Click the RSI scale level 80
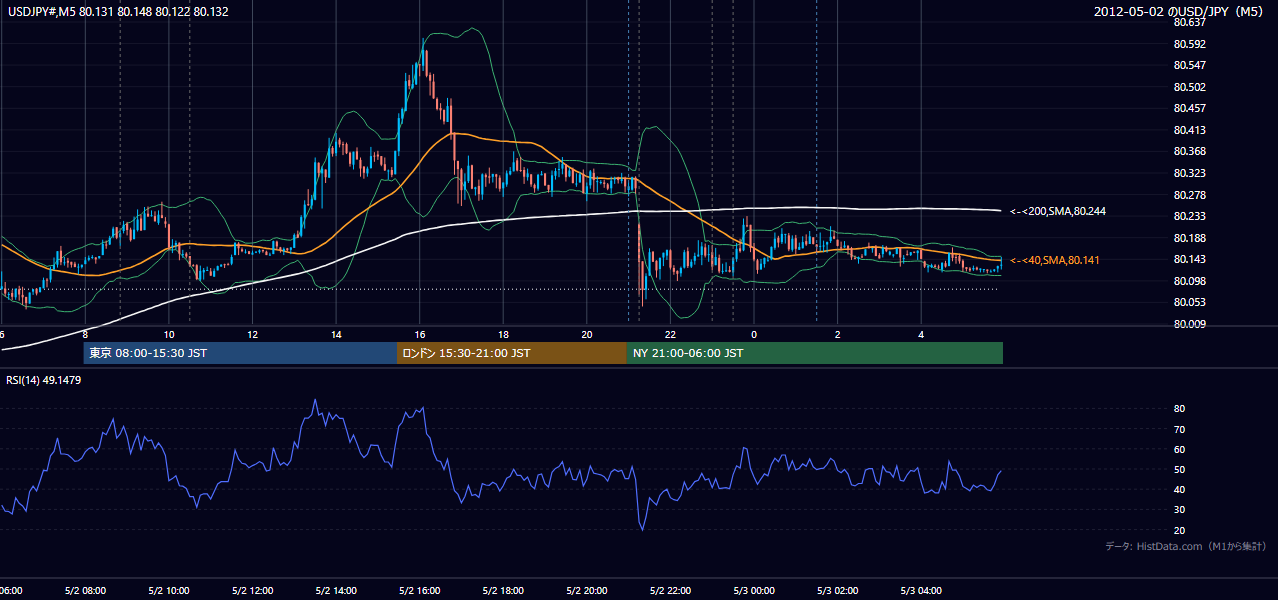Image resolution: width=1278 pixels, height=600 pixels. pyautogui.click(x=1179, y=409)
